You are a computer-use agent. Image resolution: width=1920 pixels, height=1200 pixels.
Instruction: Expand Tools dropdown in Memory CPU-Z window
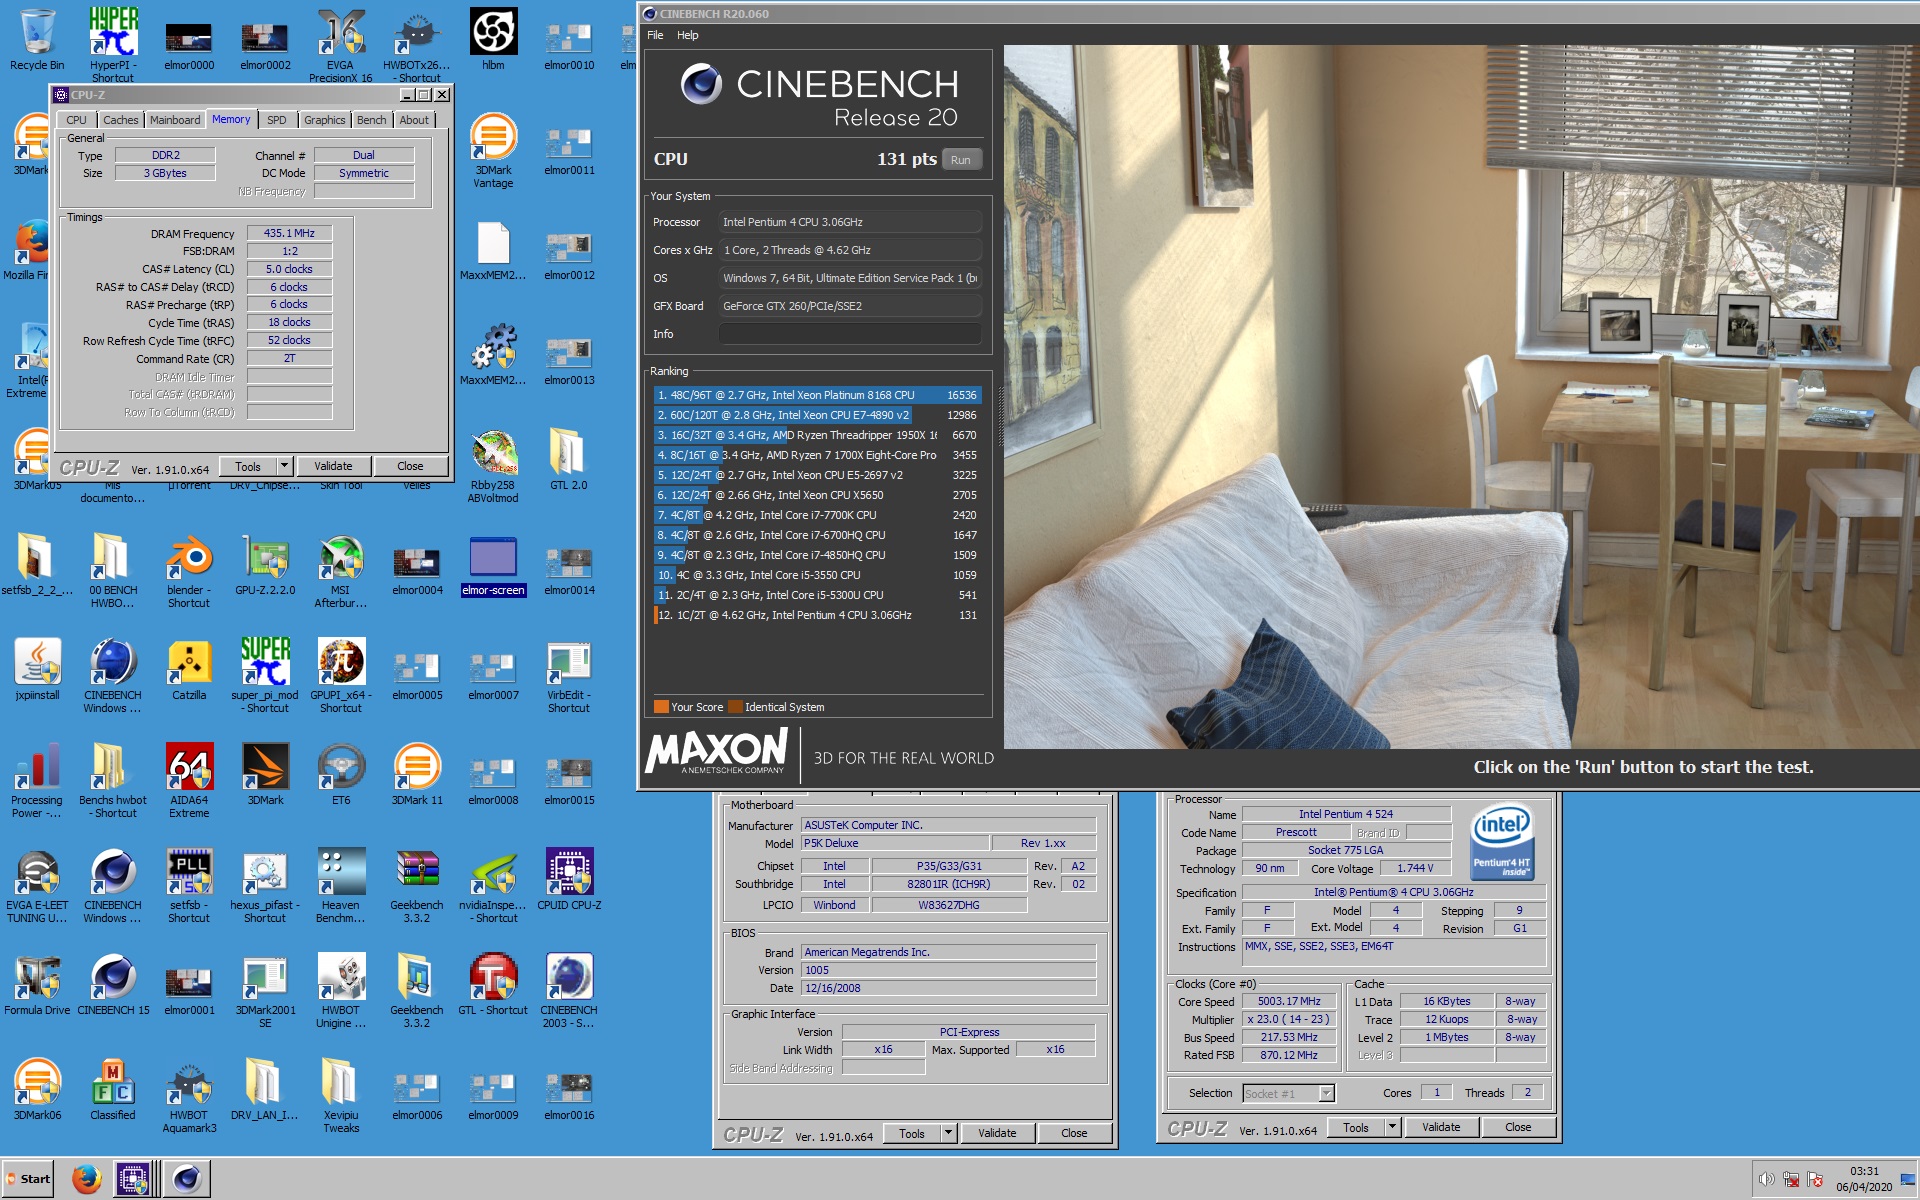coord(285,466)
